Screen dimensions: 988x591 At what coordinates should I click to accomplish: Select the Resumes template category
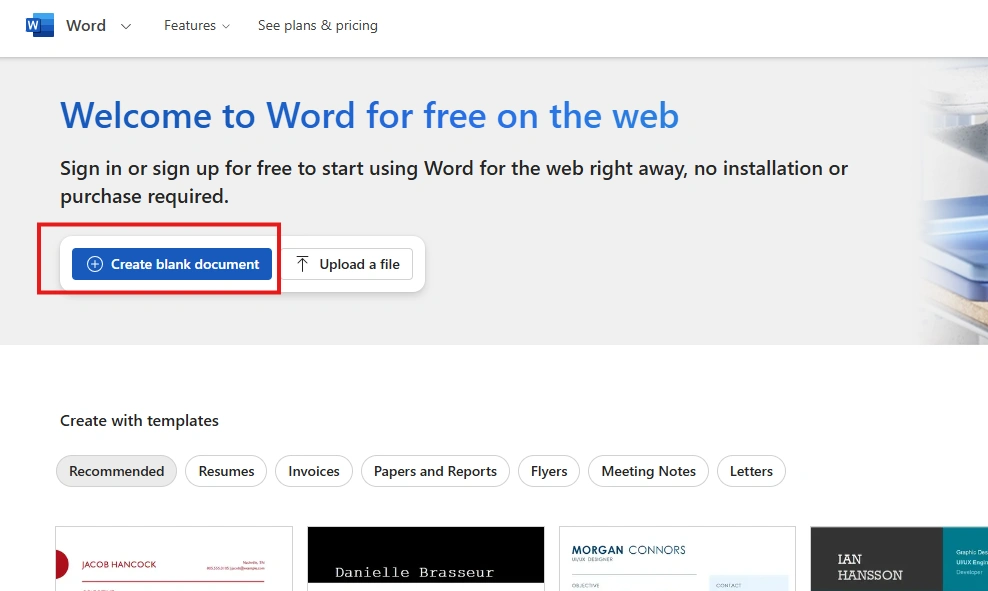click(x=226, y=471)
